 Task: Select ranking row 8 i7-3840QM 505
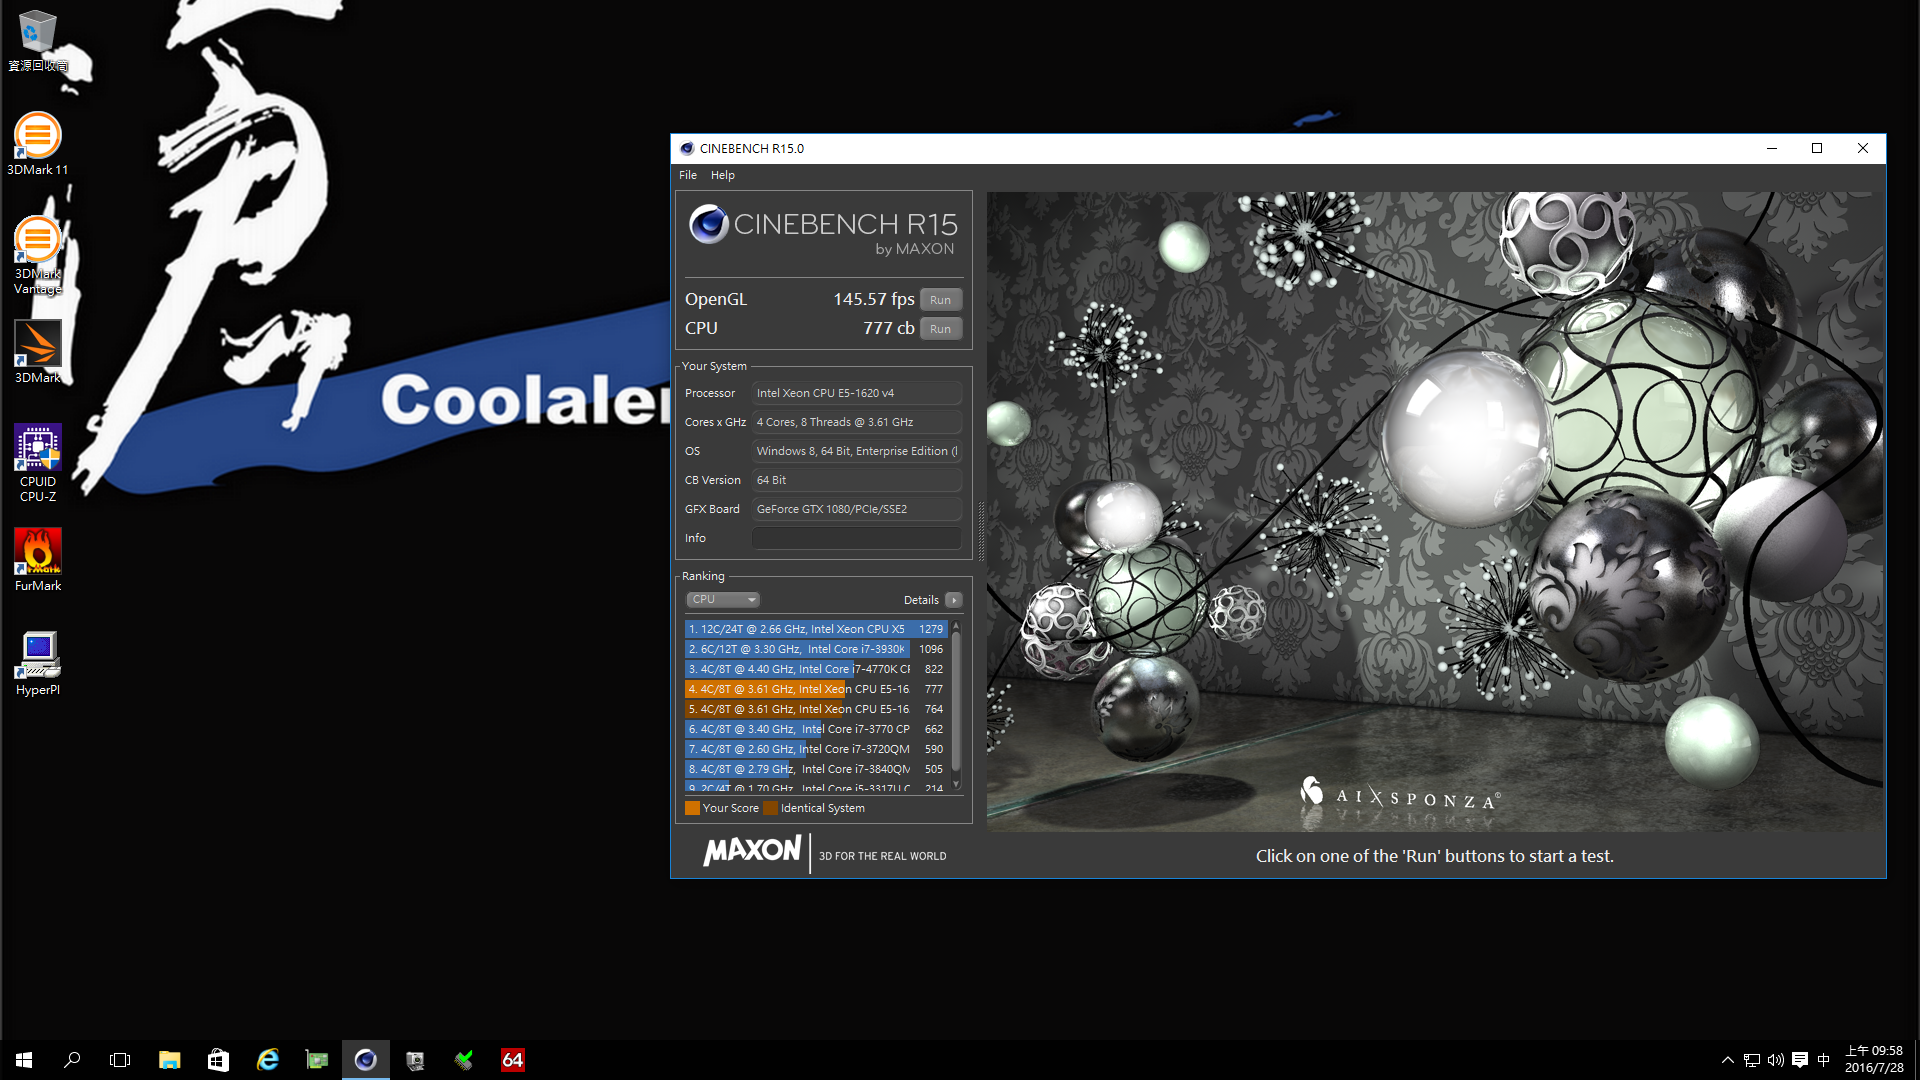[x=816, y=769]
